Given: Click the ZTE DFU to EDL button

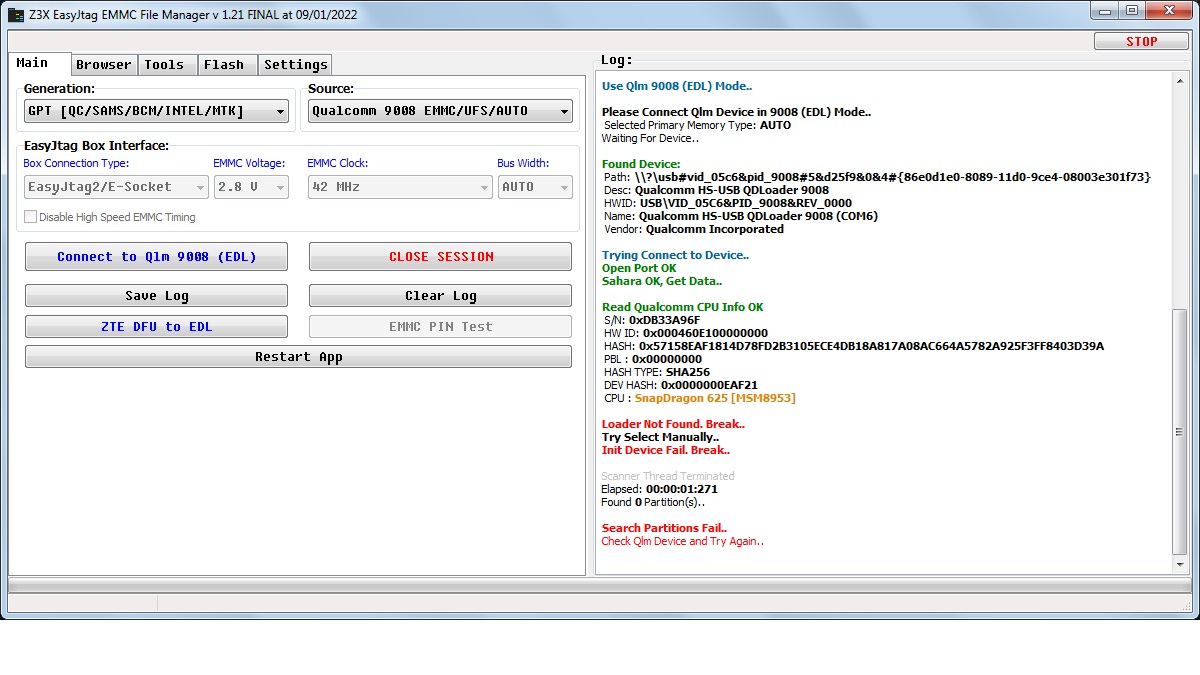Looking at the screenshot, I should (x=156, y=327).
